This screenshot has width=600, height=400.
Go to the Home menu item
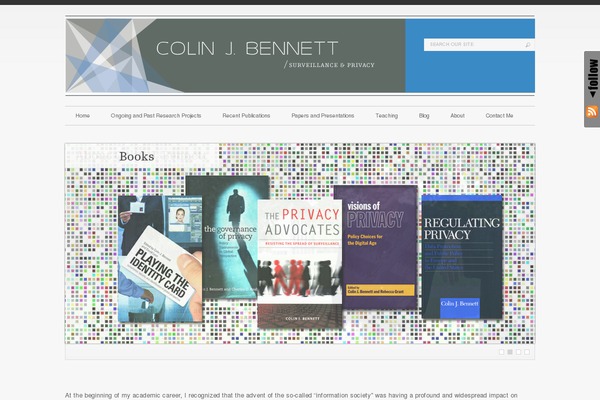[83, 116]
